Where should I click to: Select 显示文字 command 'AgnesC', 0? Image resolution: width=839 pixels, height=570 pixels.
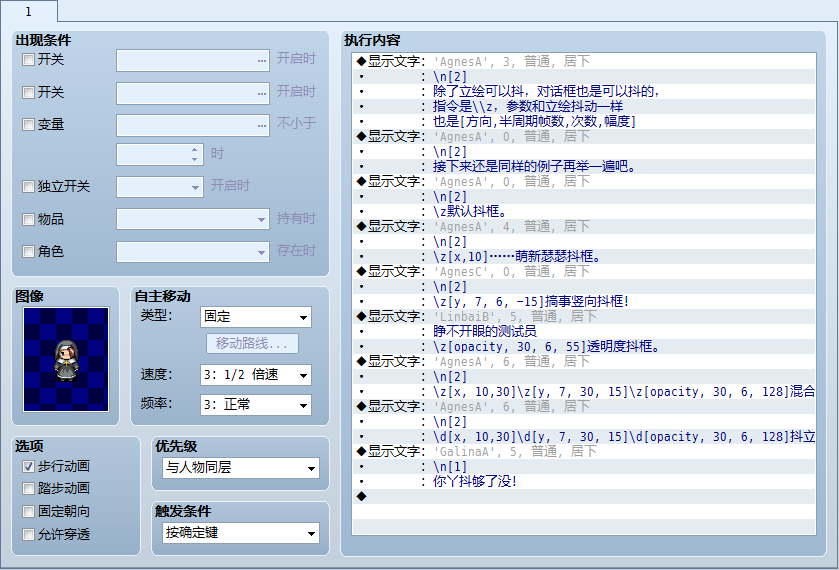pos(584,271)
